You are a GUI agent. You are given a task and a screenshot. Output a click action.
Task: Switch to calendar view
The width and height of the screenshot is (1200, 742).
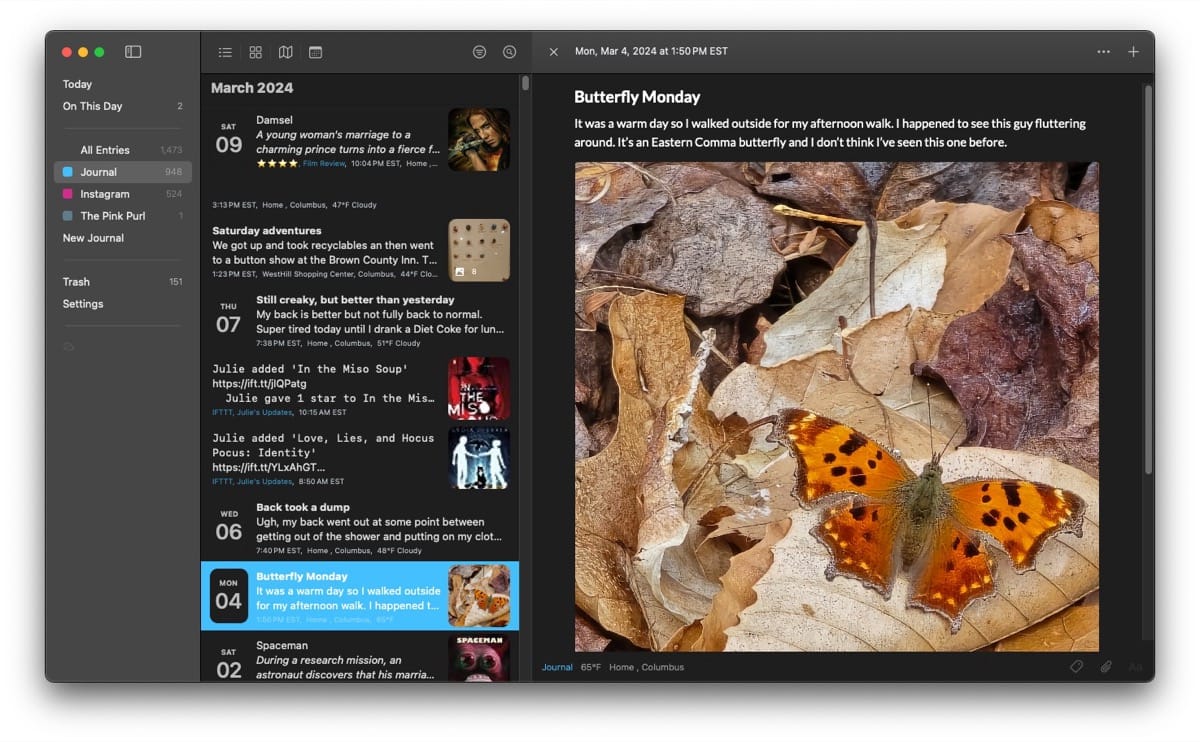(x=315, y=51)
